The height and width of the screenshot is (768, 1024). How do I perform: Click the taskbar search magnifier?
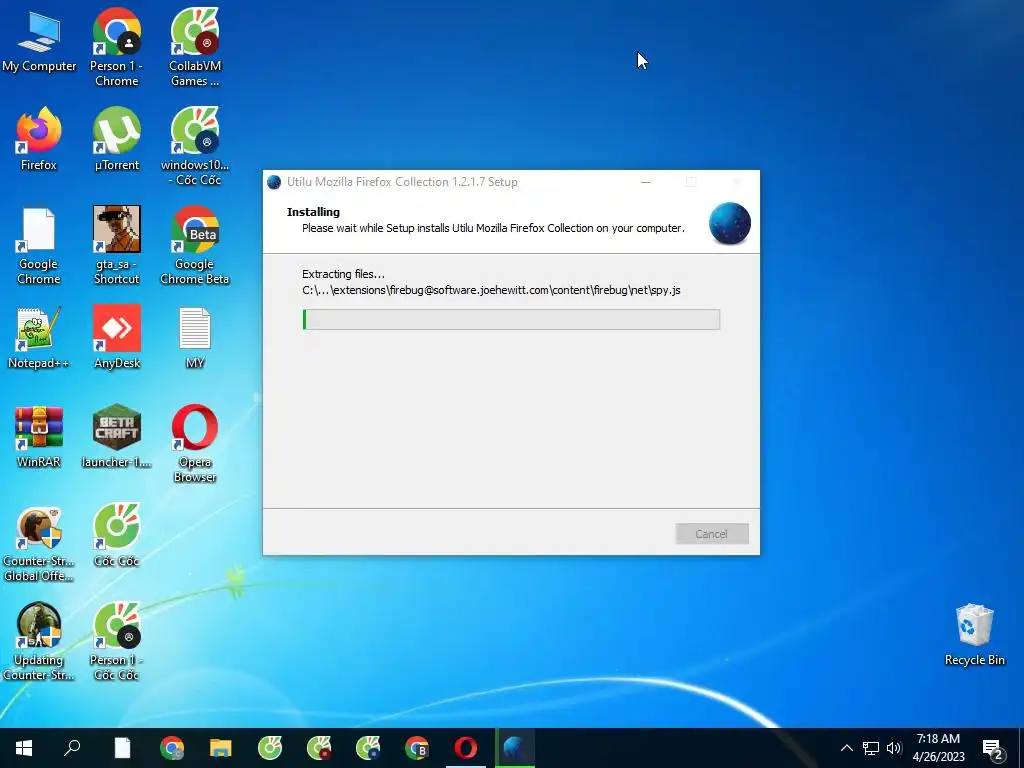click(x=72, y=748)
